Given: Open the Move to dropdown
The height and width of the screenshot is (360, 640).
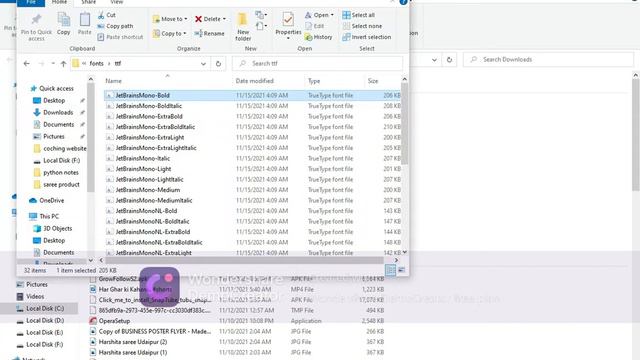Looking at the screenshot, I should tap(170, 19).
